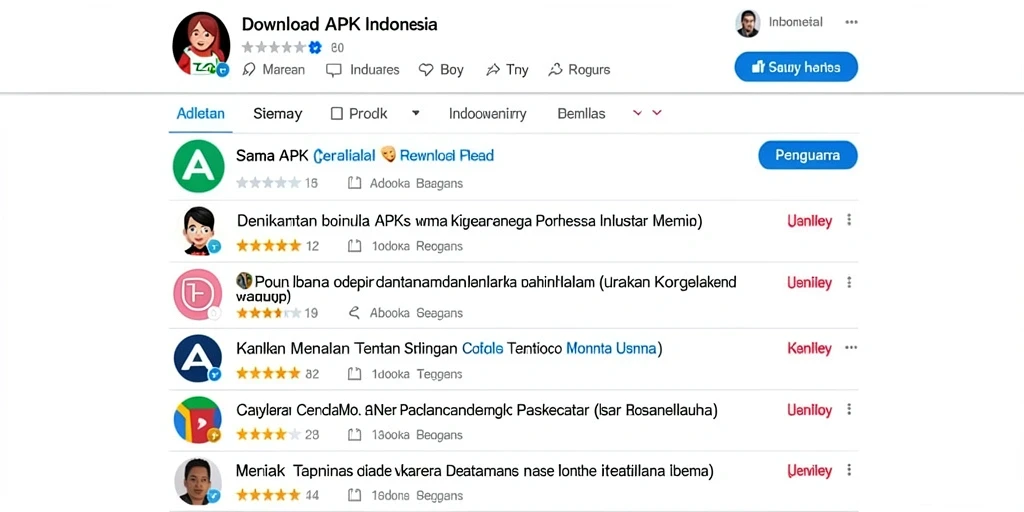Click the star rating showing 44
1024x512 pixels.
(x=268, y=496)
